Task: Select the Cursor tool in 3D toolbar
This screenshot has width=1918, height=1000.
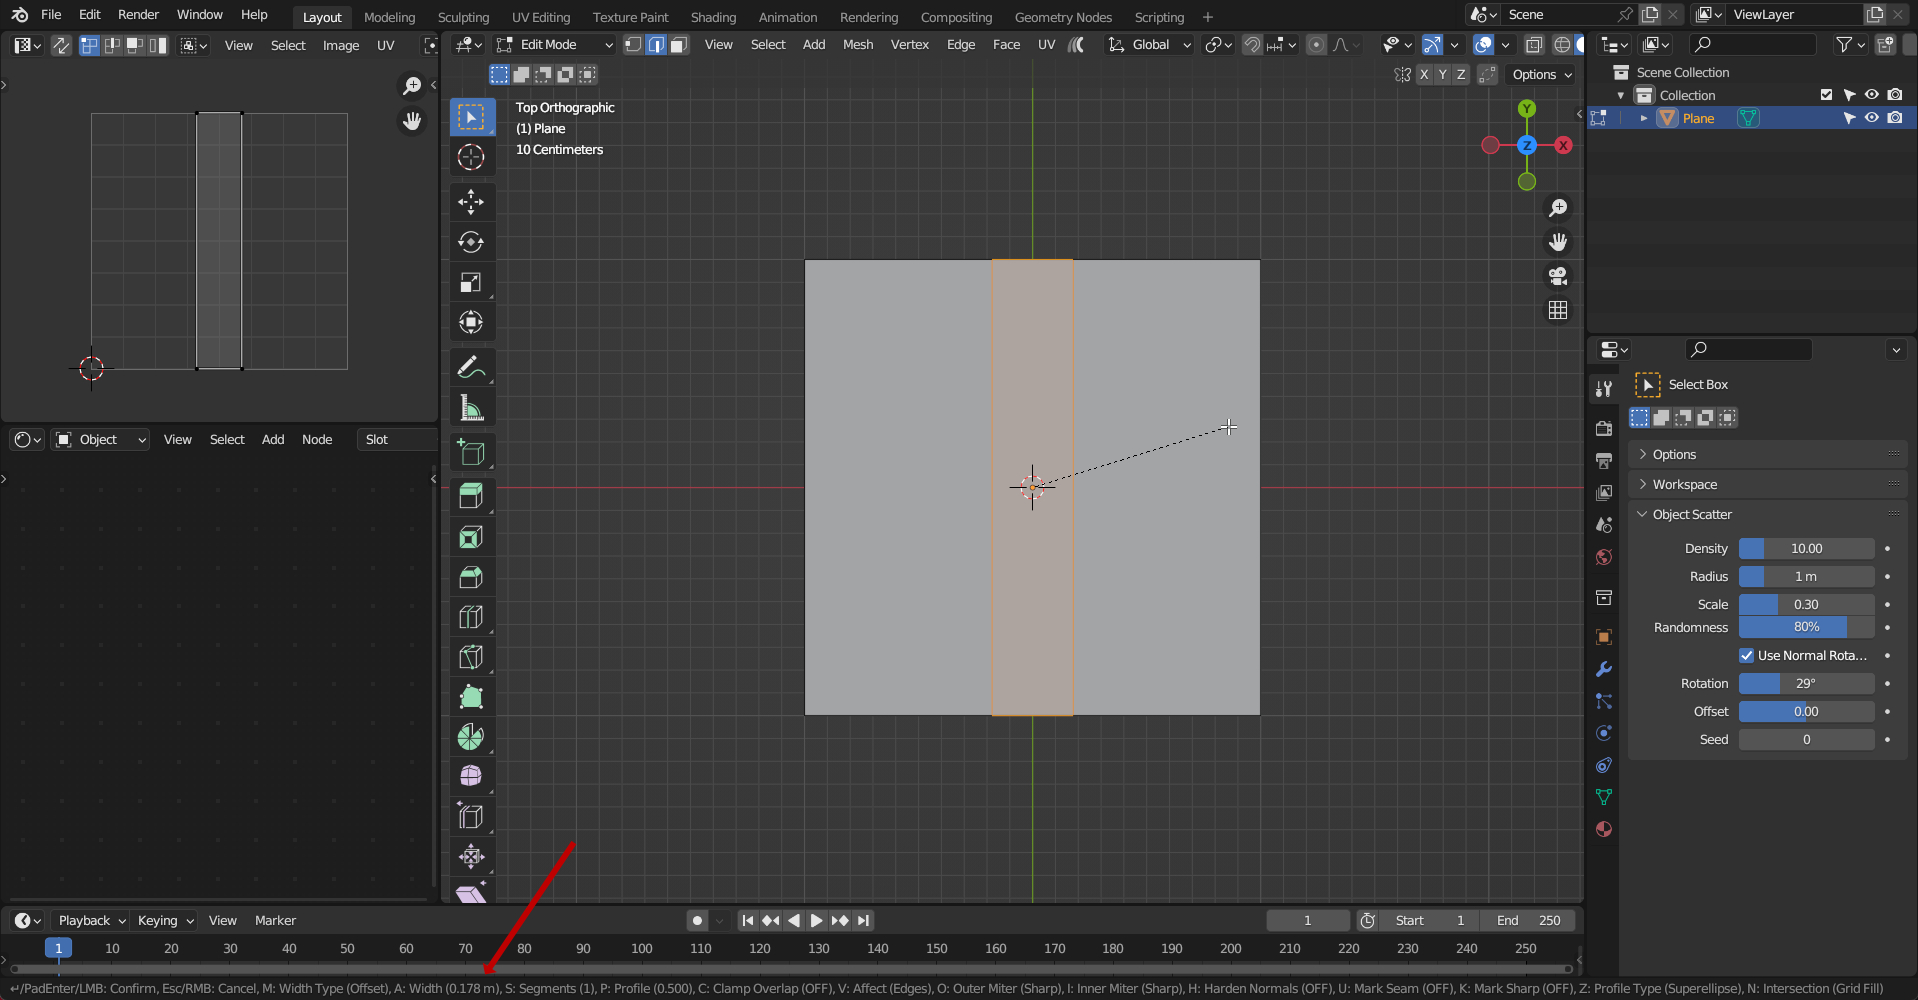Action: pyautogui.click(x=471, y=157)
